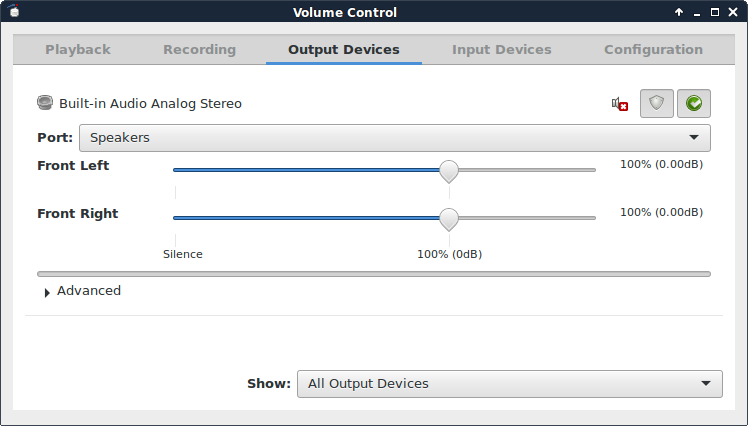The image size is (748, 426).
Task: Open the Show filter dropdown
Action: click(509, 383)
